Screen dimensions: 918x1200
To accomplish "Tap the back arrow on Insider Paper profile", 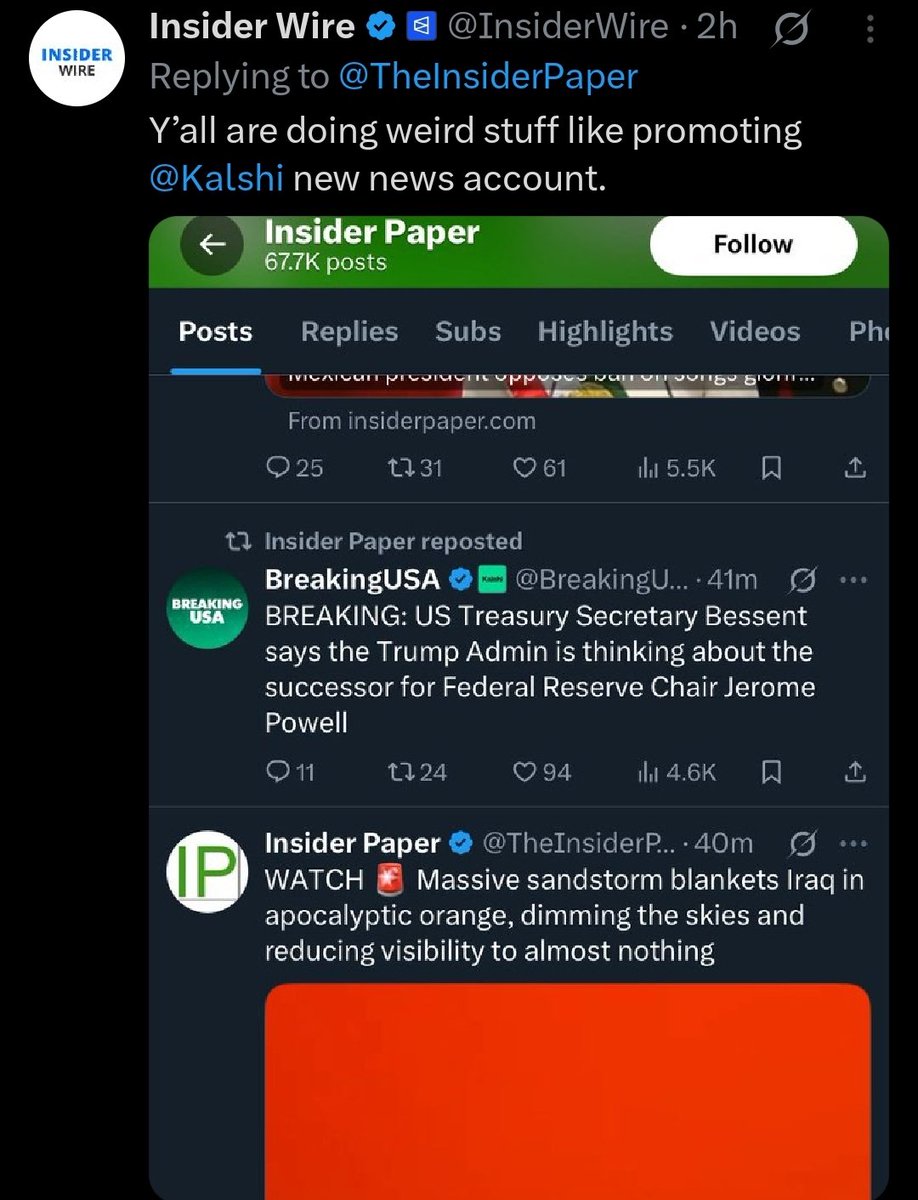I will click(210, 246).
